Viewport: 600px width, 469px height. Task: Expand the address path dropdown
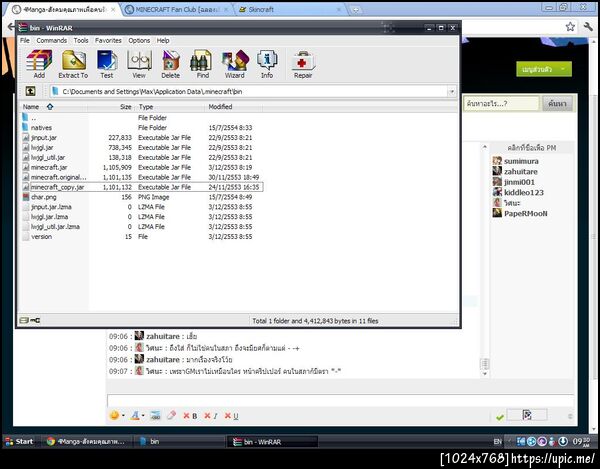(x=452, y=91)
